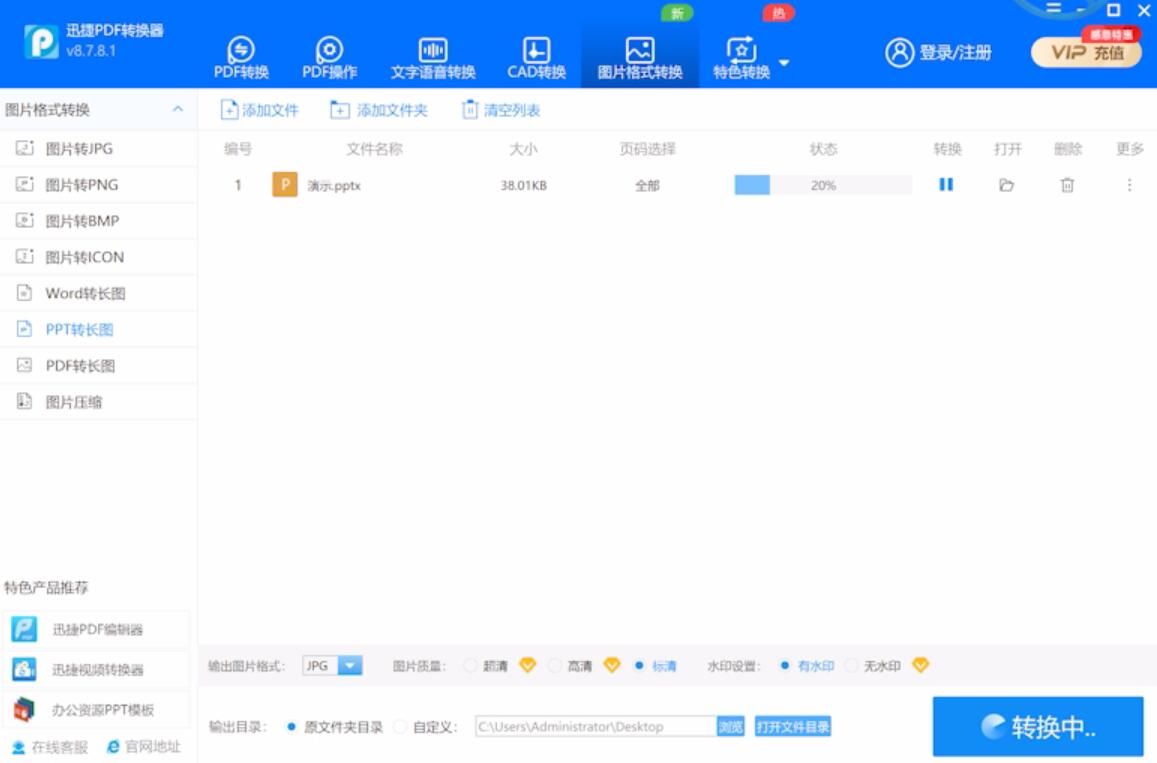Viewport: 1157px width, 763px height.
Task: Click 全部 in the 页码选择 column
Action: tap(647, 186)
